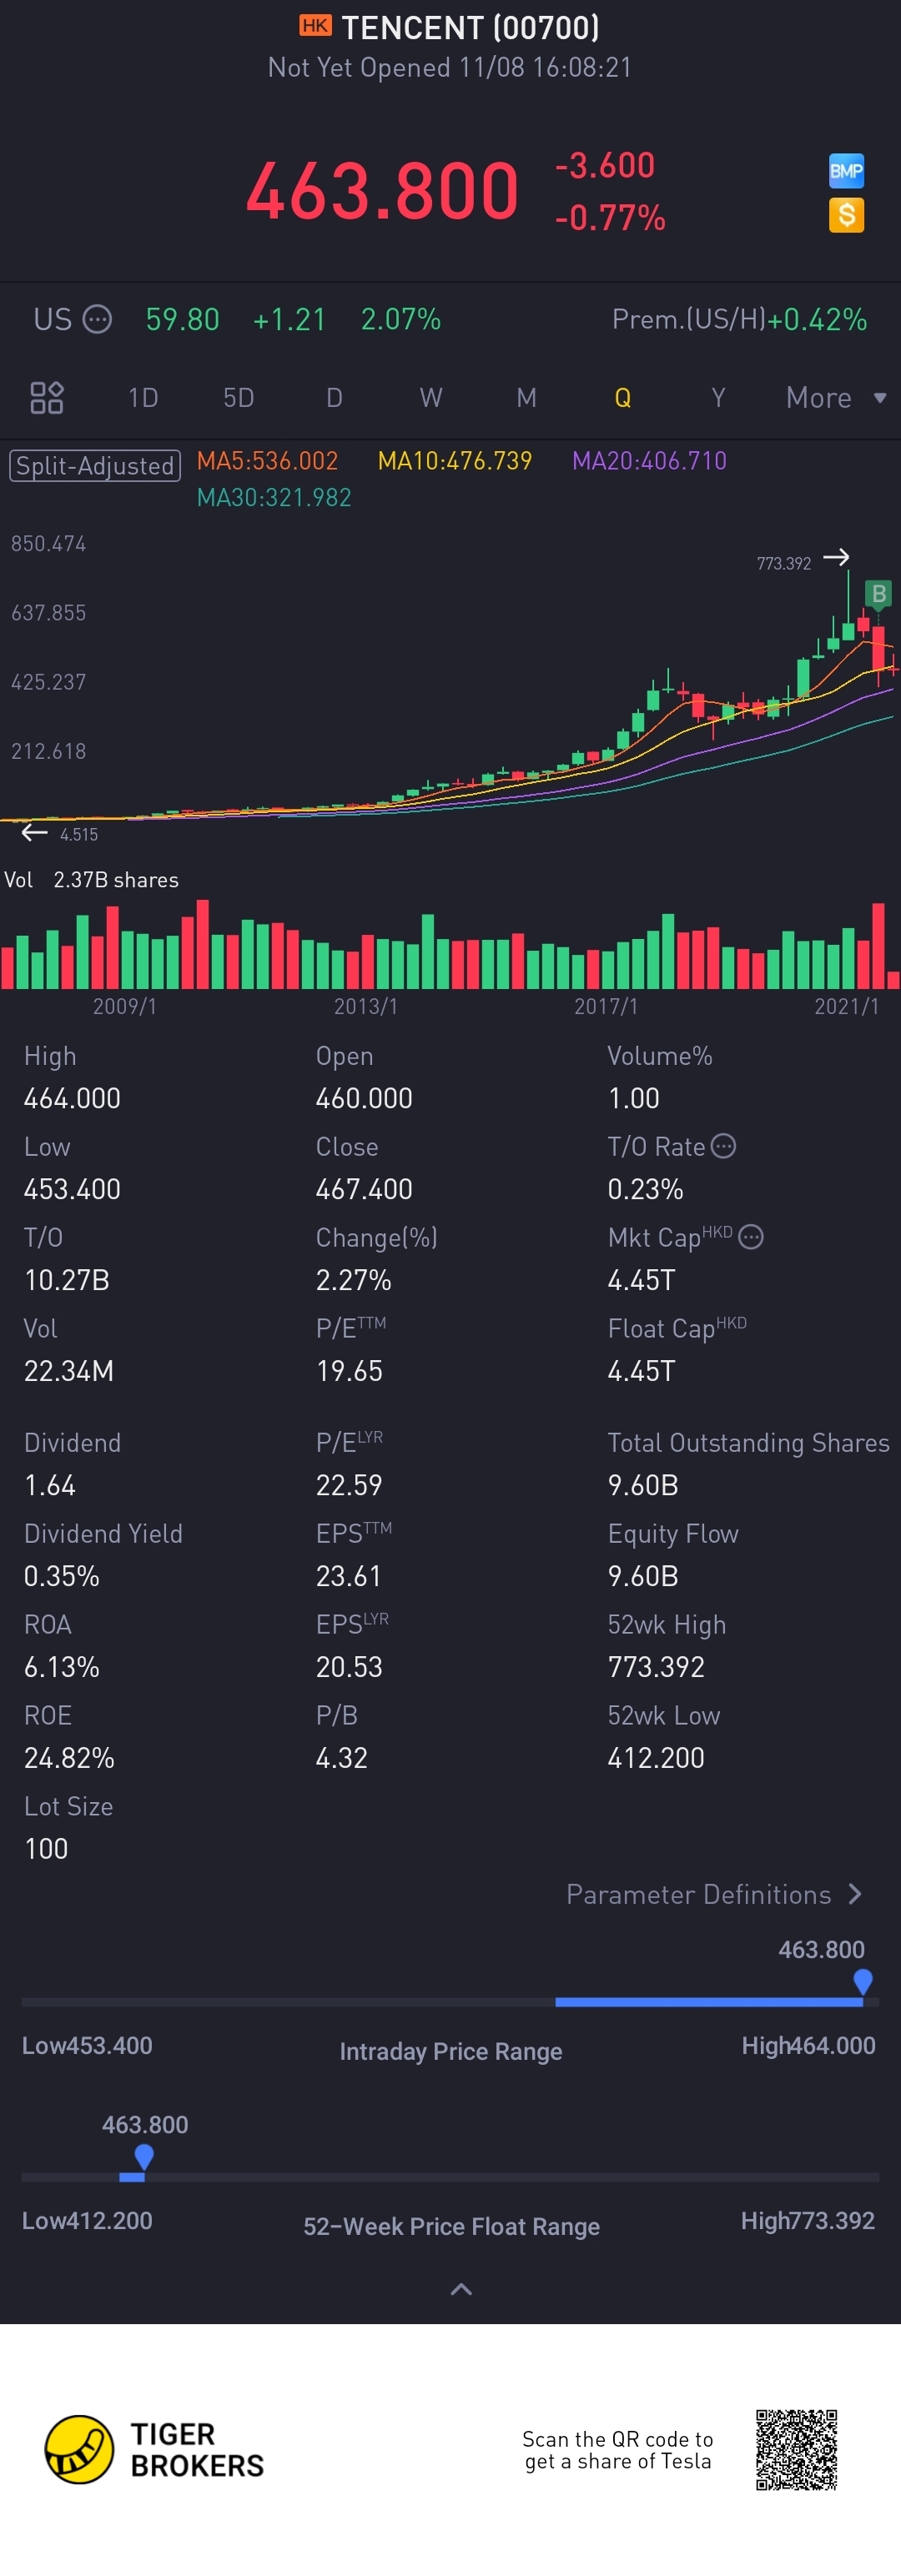Tap the MA30:321.982 indicator label
The width and height of the screenshot is (901, 2576).
coord(274,498)
